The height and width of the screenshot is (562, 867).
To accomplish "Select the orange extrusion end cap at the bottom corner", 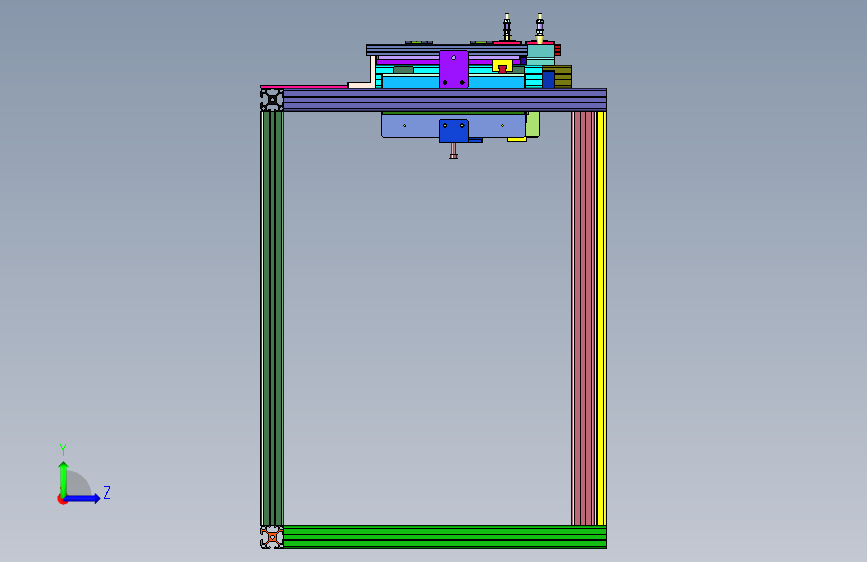I will tap(272, 537).
